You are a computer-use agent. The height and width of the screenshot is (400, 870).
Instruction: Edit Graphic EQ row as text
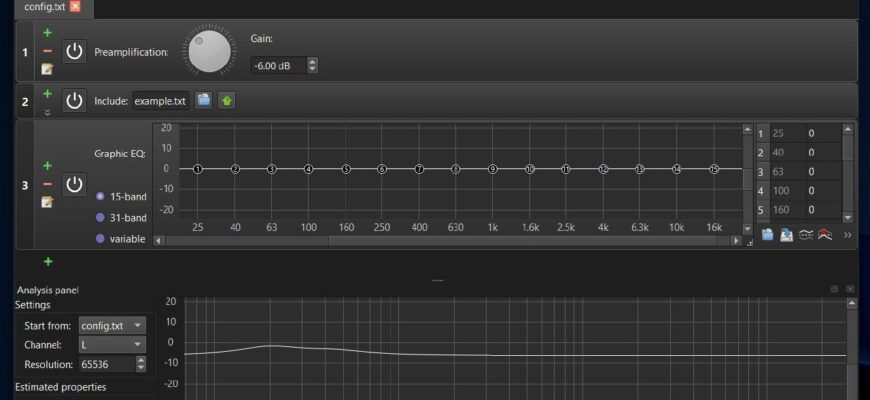click(48, 202)
